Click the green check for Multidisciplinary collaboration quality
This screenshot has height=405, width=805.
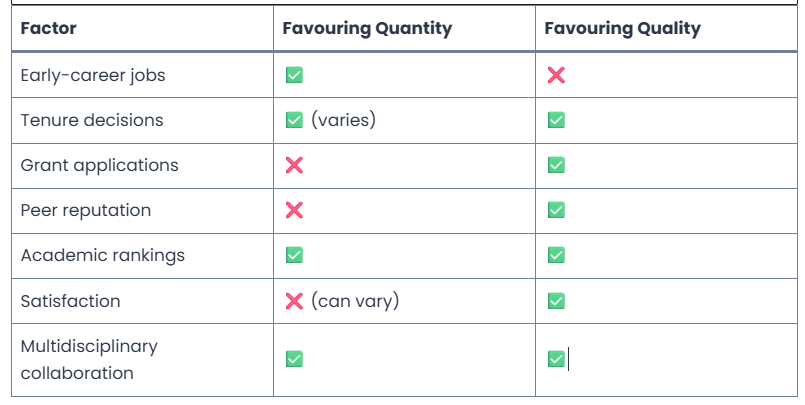(556, 359)
